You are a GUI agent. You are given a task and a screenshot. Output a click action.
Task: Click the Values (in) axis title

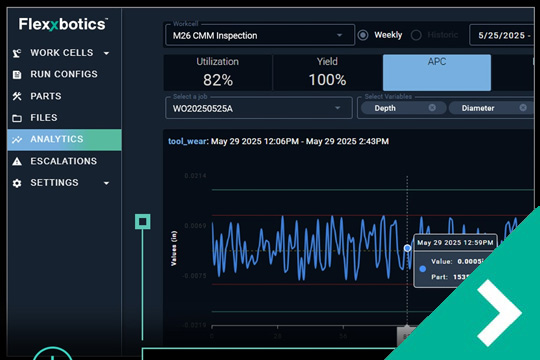point(174,248)
